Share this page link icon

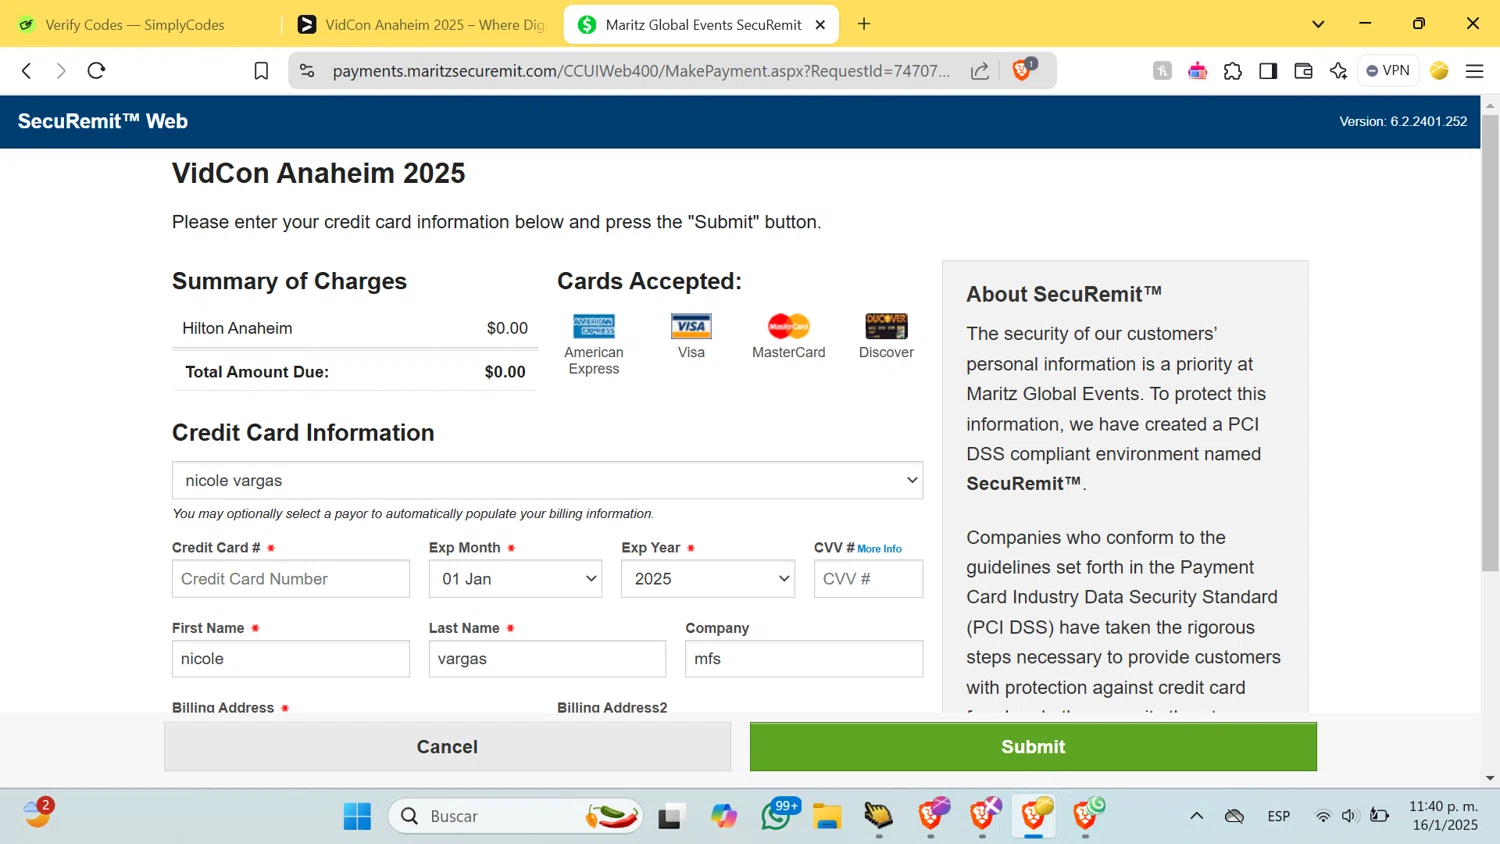coord(980,71)
